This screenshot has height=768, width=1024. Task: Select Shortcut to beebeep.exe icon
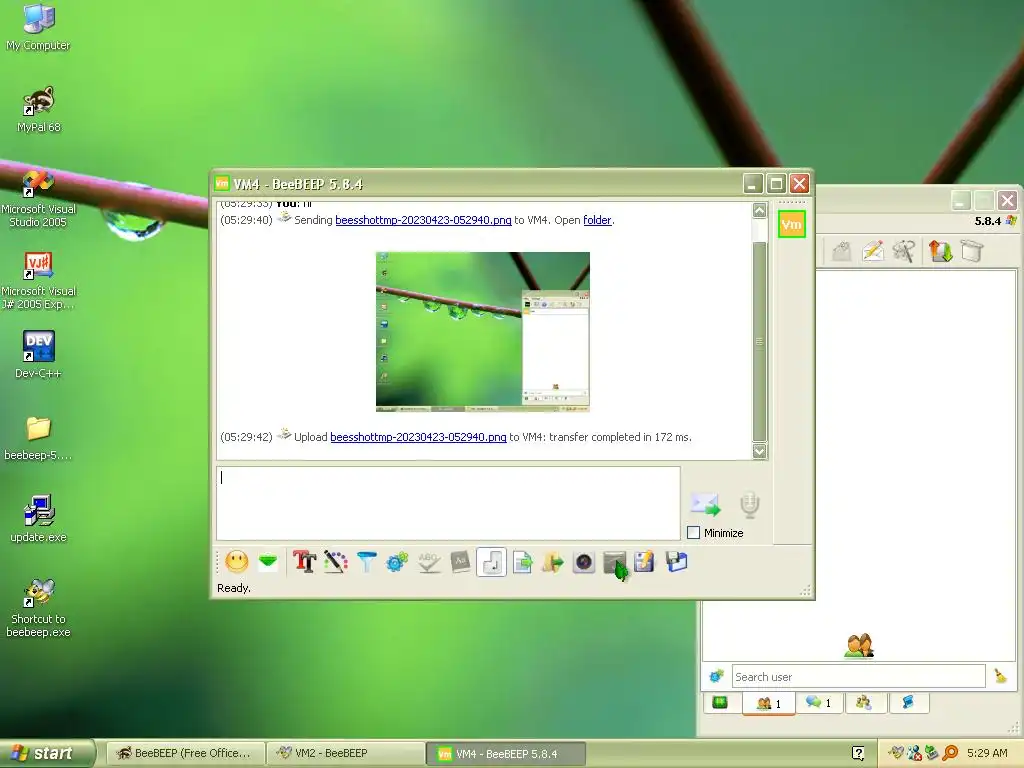pyautogui.click(x=39, y=608)
